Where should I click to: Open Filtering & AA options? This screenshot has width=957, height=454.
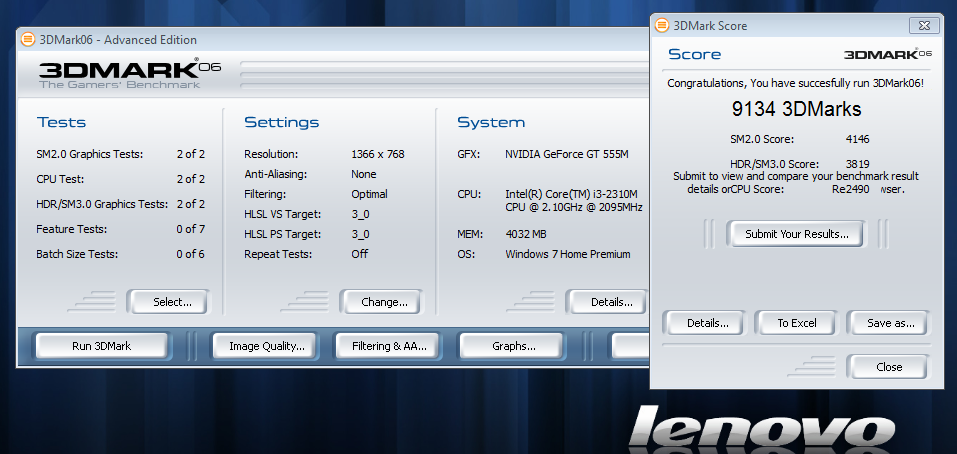tap(387, 346)
